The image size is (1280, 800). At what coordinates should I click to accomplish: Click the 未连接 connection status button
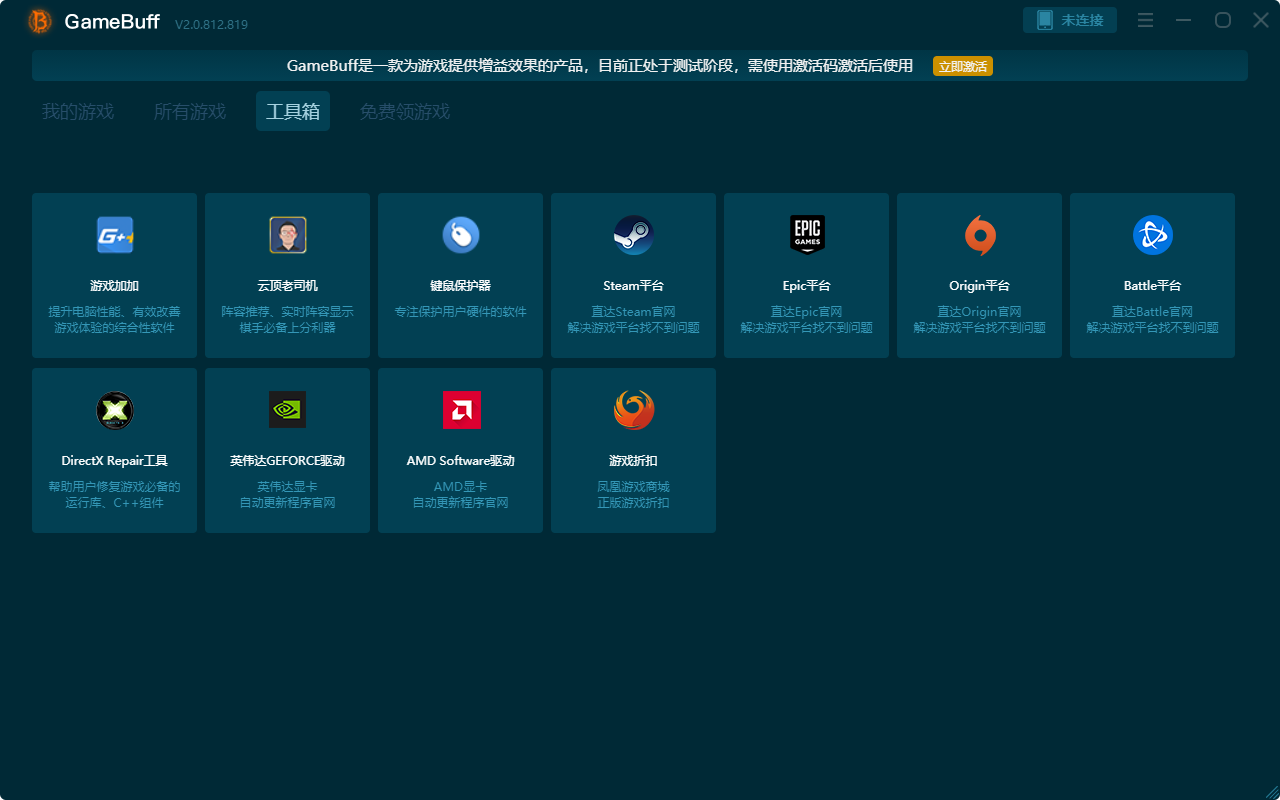(1069, 19)
